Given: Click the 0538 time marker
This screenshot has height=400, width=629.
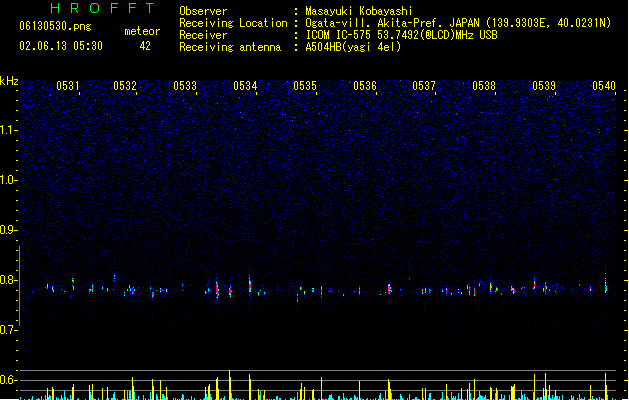Looking at the screenshot, I should 484,85.
